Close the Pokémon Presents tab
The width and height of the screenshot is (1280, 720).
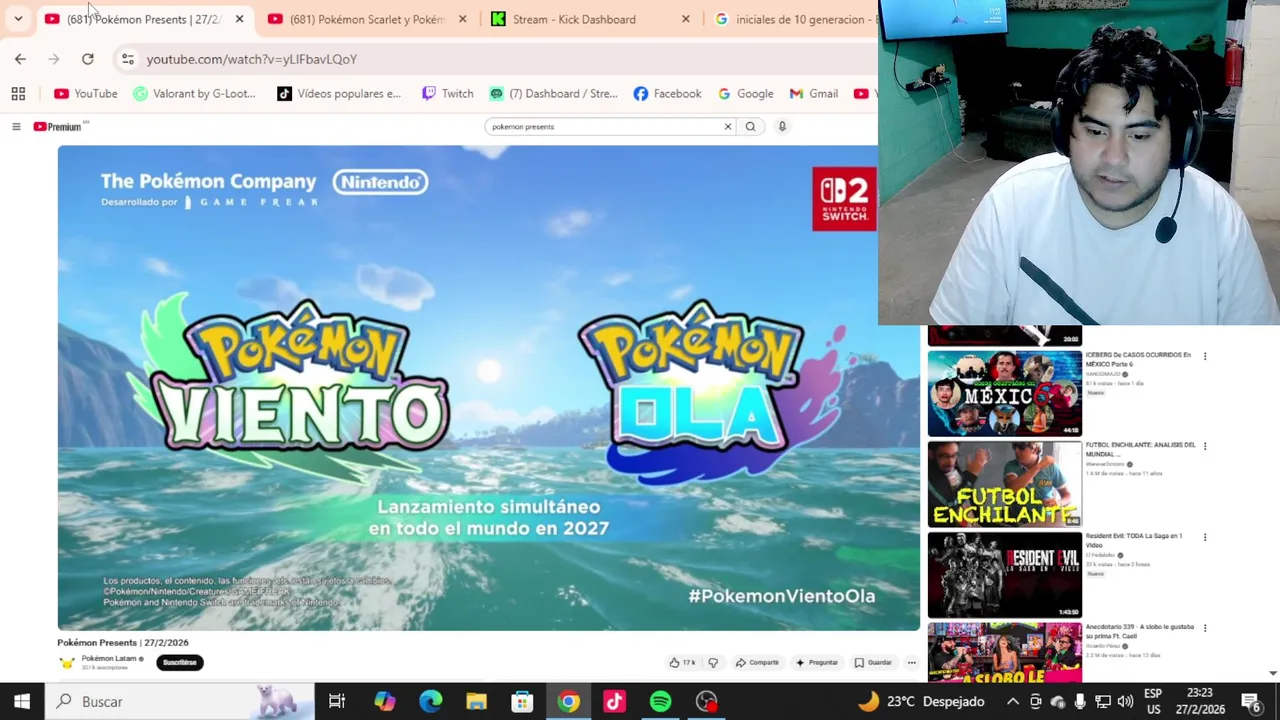click(x=239, y=19)
